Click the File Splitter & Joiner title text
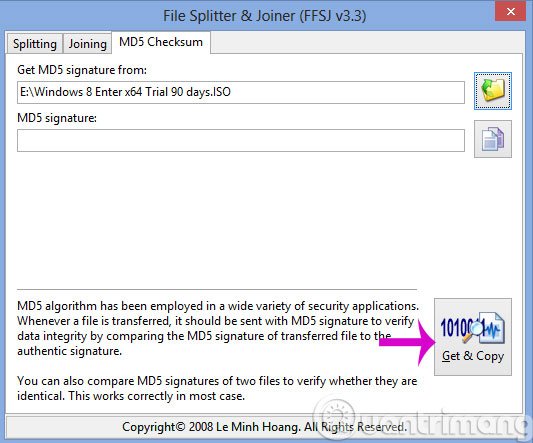This screenshot has width=533, height=443. (264, 16)
